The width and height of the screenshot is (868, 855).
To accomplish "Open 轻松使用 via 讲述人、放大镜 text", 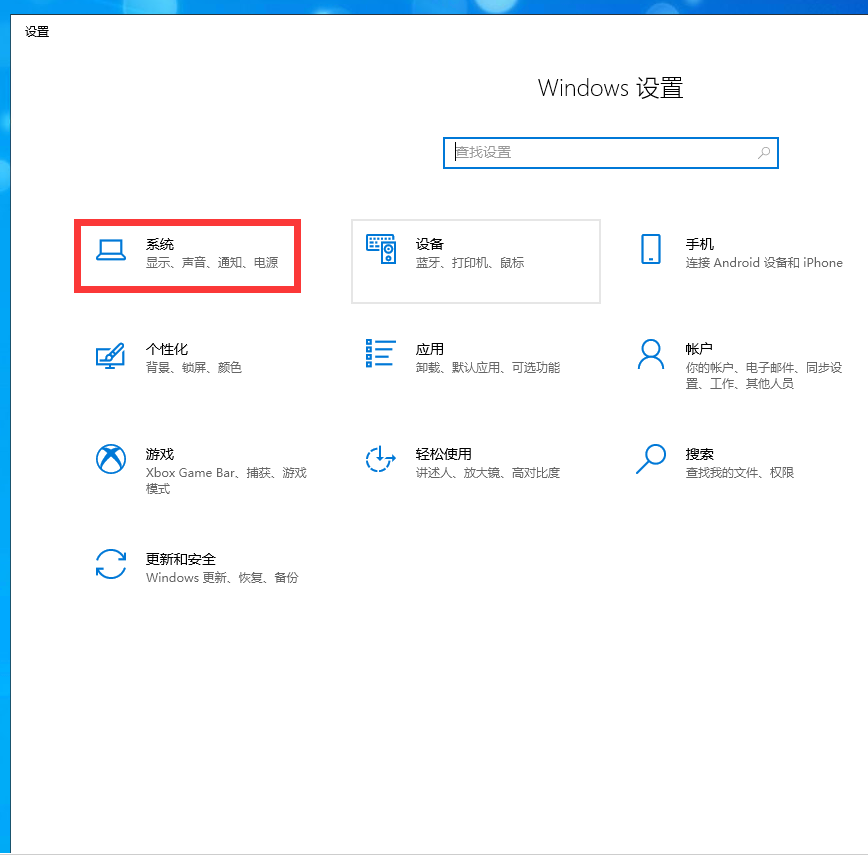I will [x=488, y=473].
